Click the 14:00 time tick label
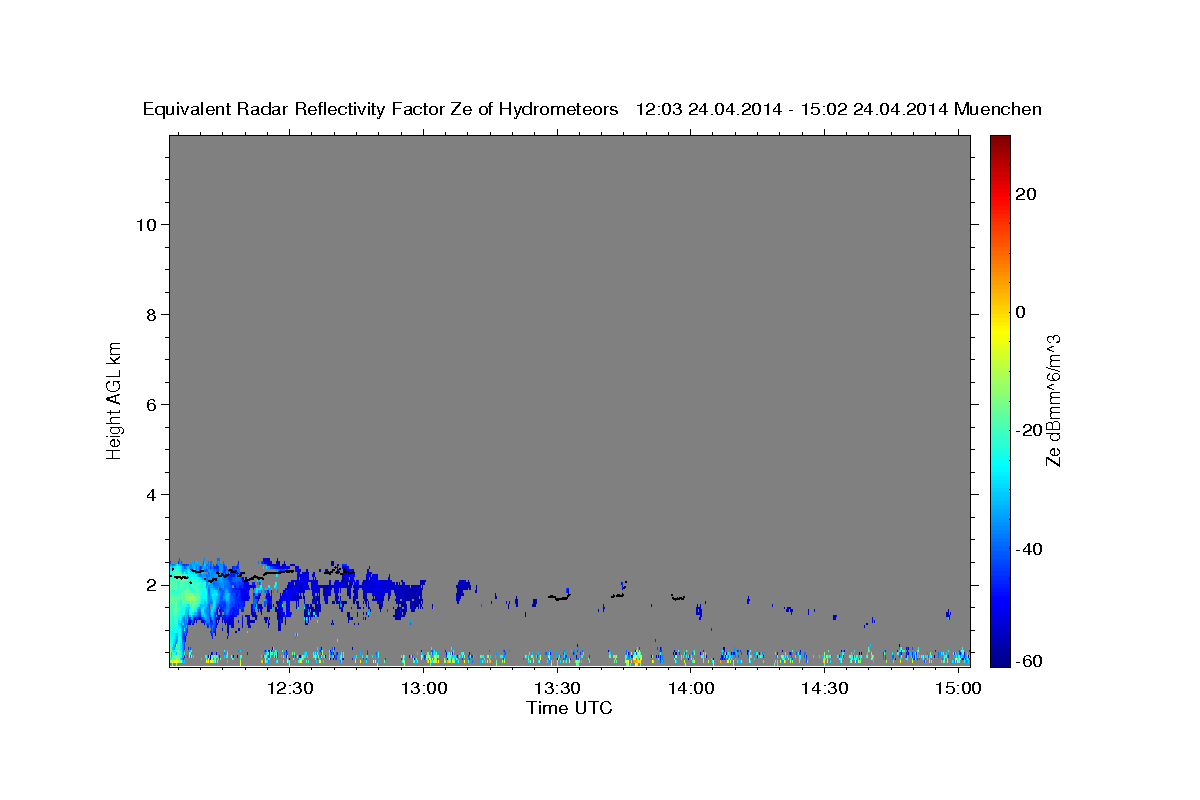Screen dimensions: 1200x800 [x=691, y=689]
